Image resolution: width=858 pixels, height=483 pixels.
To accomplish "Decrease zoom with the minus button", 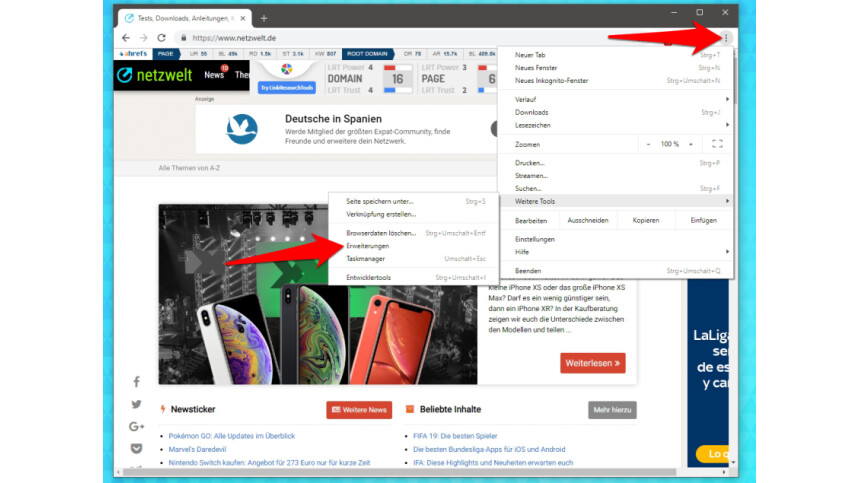I will (x=648, y=144).
